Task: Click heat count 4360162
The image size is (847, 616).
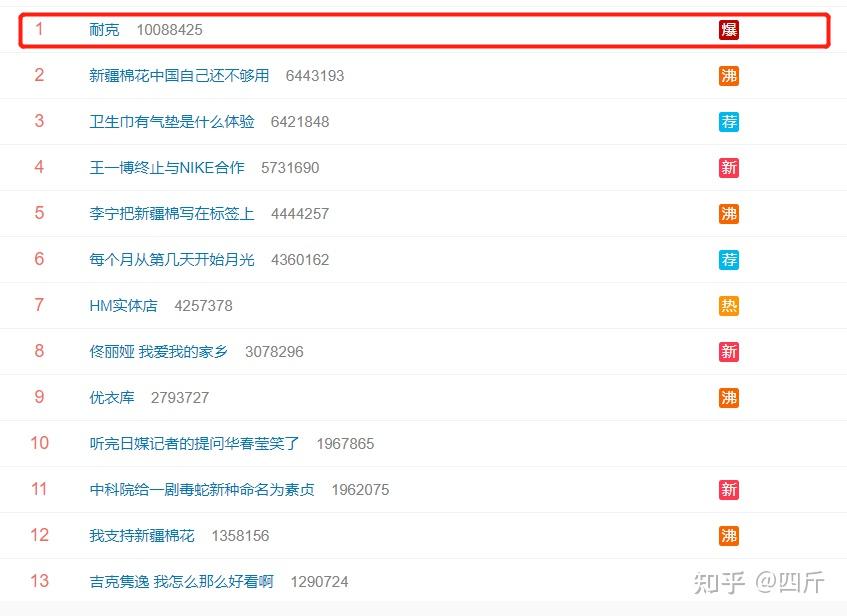Action: pyautogui.click(x=300, y=259)
